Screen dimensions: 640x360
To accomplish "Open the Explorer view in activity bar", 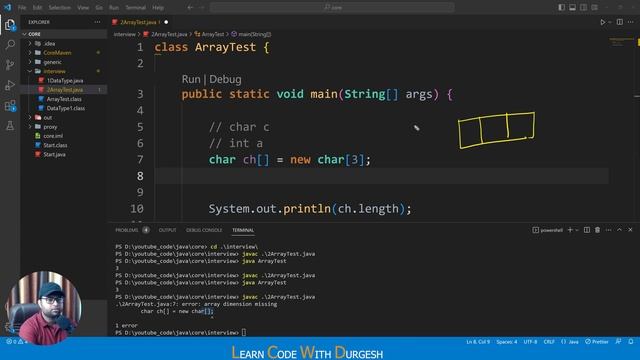I will (10, 25).
